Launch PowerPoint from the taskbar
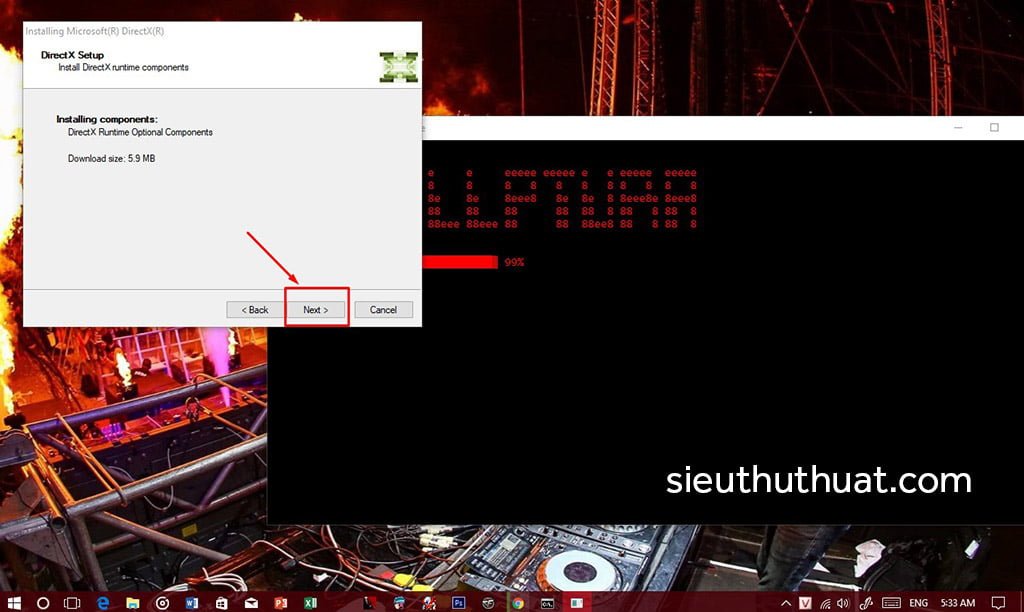This screenshot has width=1024, height=612. point(281,603)
